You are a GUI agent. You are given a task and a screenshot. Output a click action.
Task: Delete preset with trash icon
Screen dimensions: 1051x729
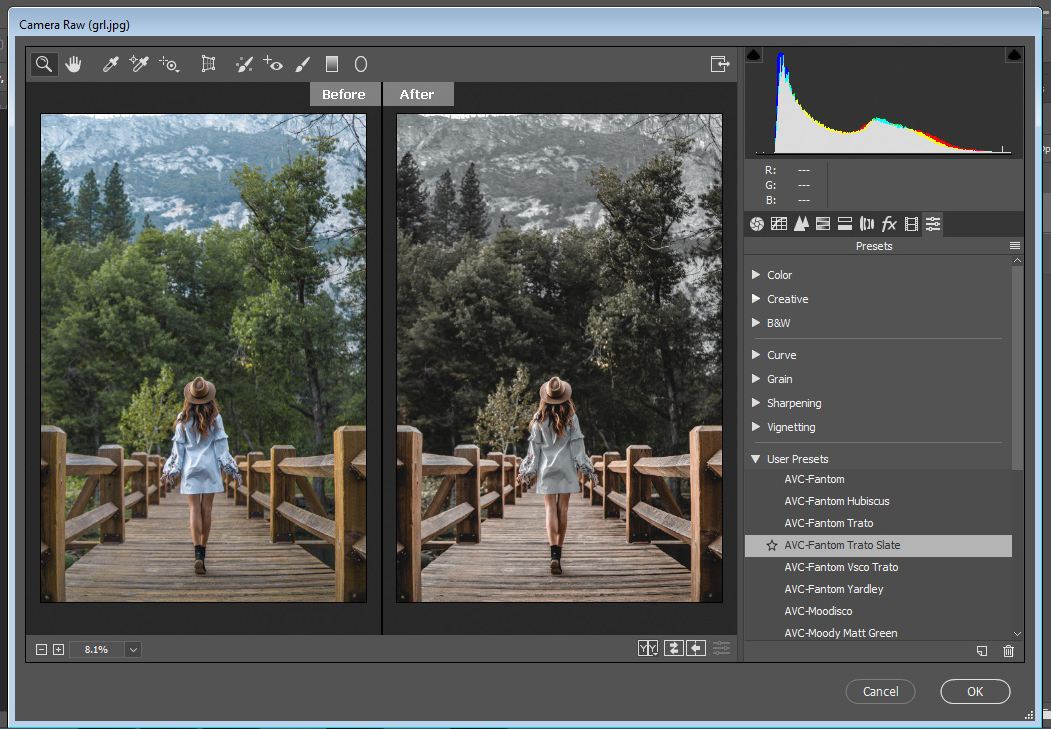(1008, 651)
